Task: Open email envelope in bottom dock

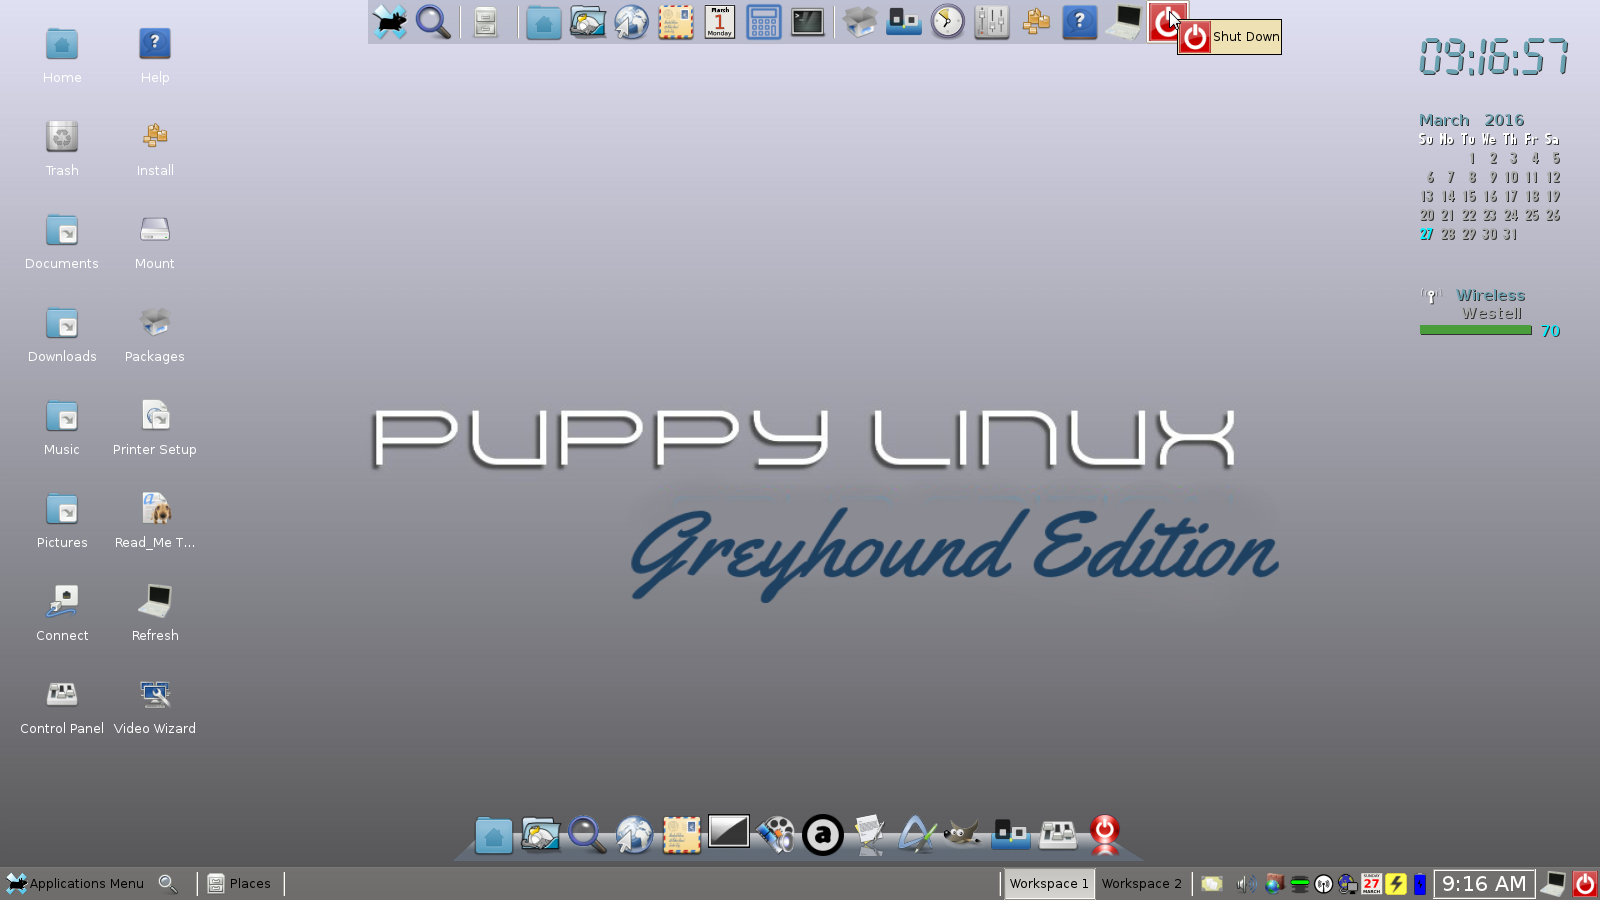Action: 681,835
